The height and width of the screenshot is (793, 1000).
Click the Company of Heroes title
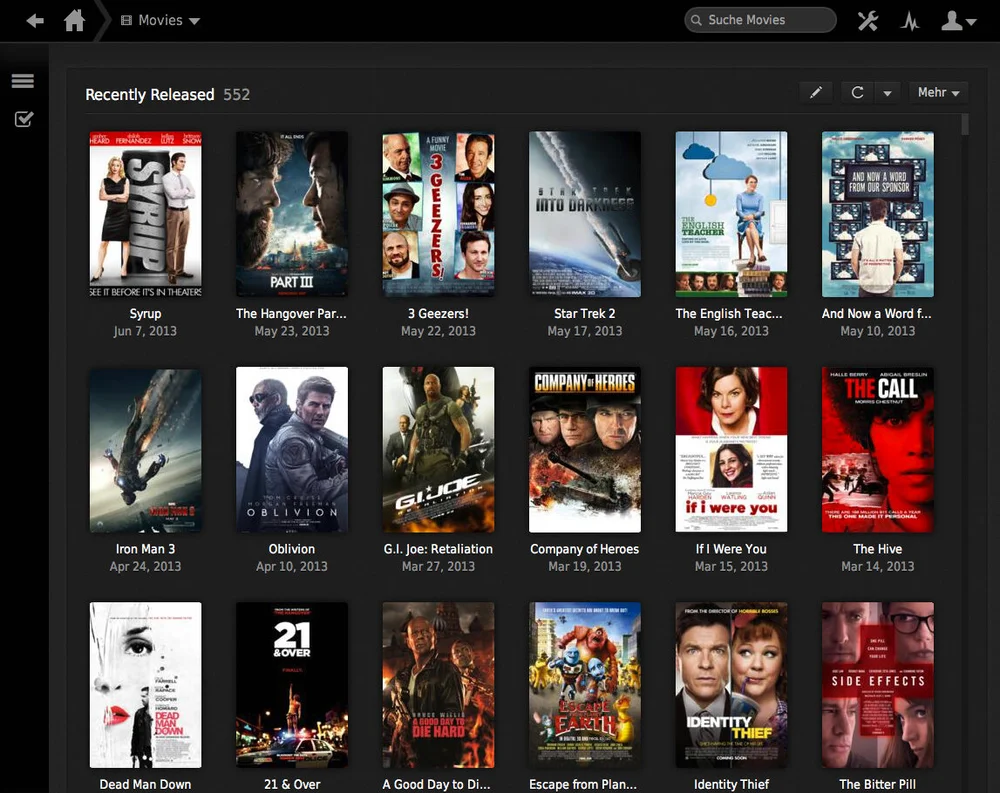585,549
